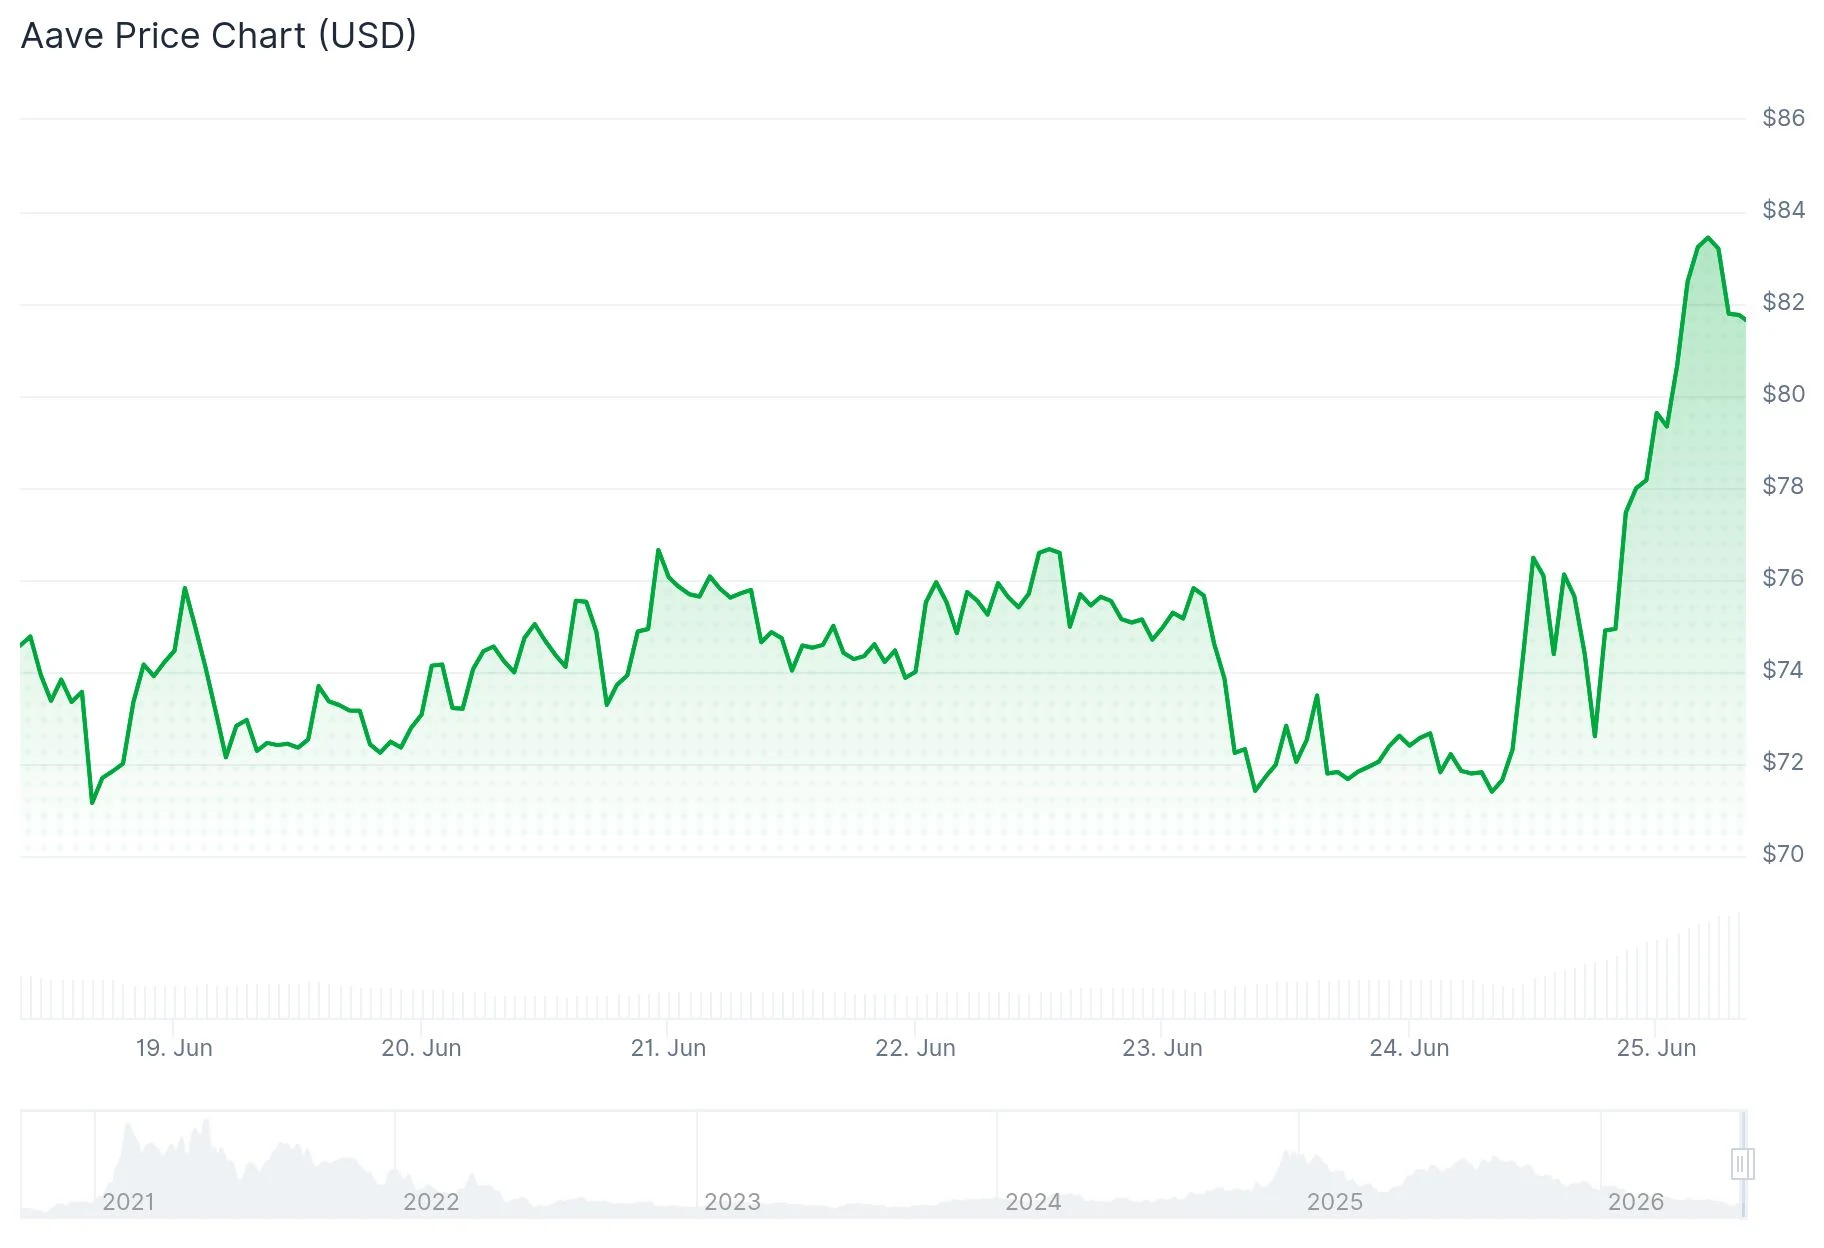Click the $86 price axis label

coord(1783,118)
